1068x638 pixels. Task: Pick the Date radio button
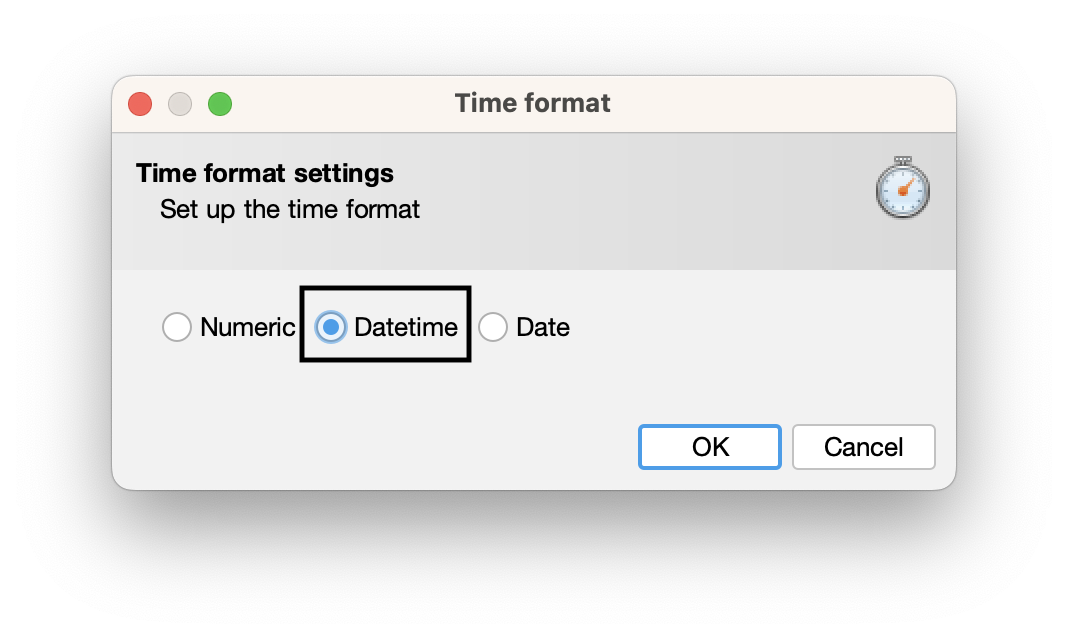click(493, 327)
